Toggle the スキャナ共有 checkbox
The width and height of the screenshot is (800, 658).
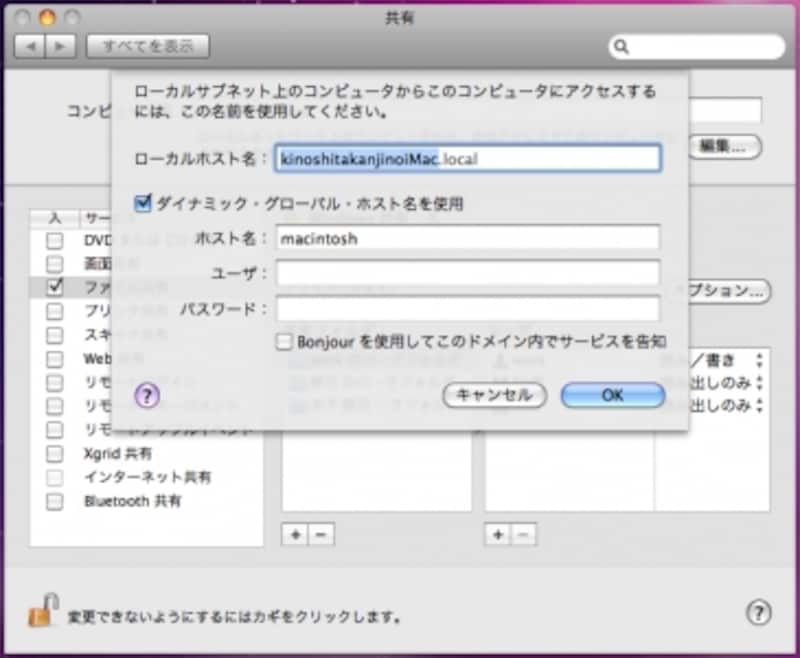point(55,335)
